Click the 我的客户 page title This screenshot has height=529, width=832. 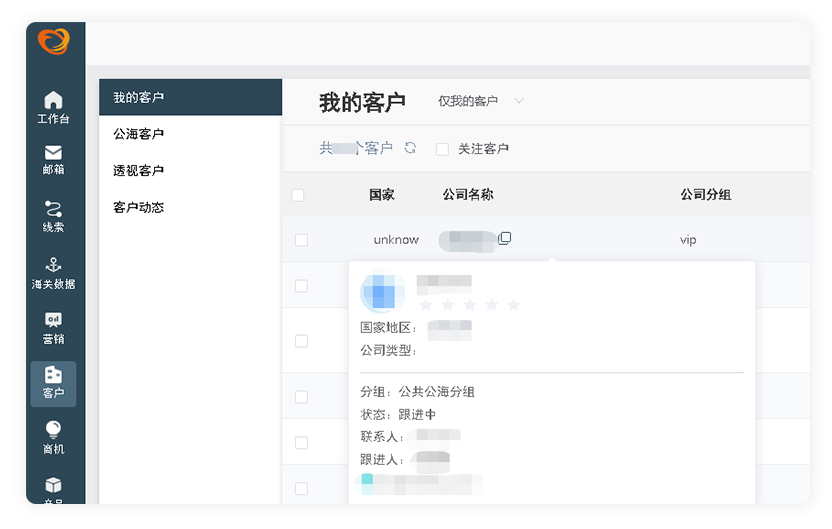pos(362,102)
